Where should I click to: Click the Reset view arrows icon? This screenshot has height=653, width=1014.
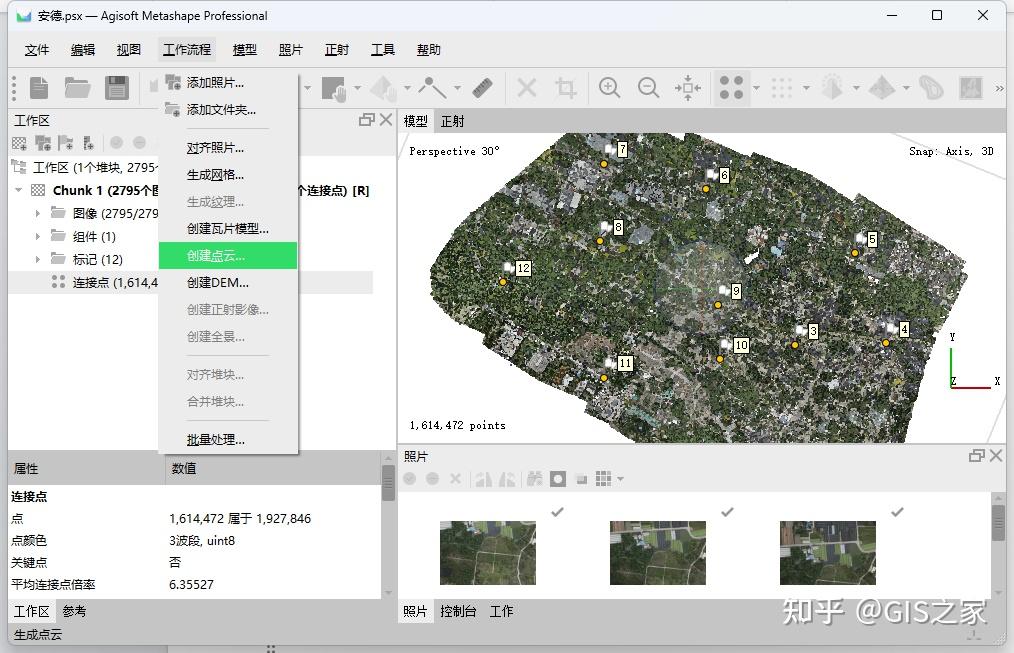coord(688,88)
